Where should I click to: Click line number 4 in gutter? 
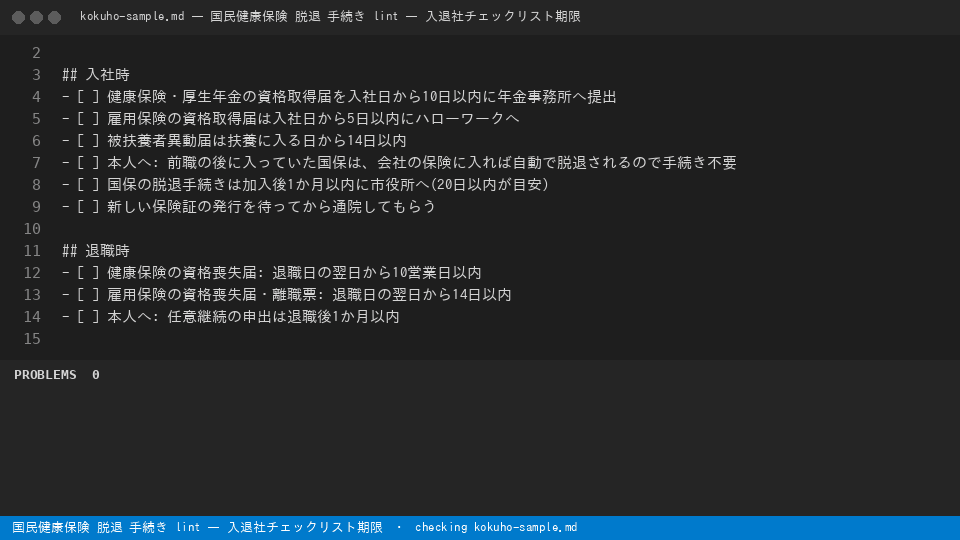point(36,97)
